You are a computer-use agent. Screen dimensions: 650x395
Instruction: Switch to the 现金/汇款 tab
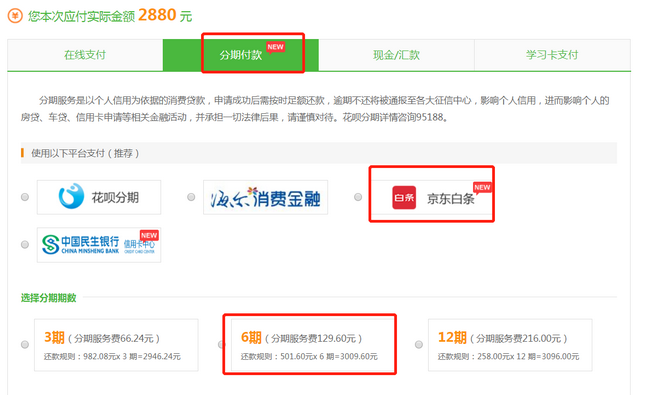pos(396,55)
